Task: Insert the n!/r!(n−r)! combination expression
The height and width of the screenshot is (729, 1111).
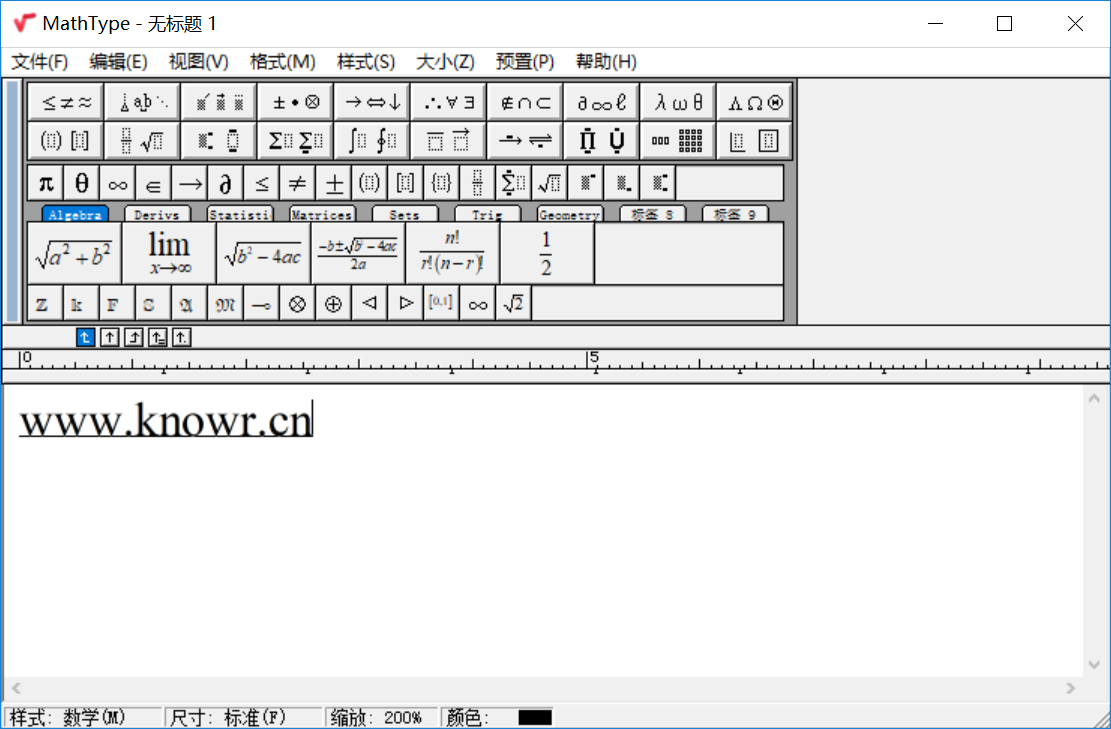Action: click(453, 254)
